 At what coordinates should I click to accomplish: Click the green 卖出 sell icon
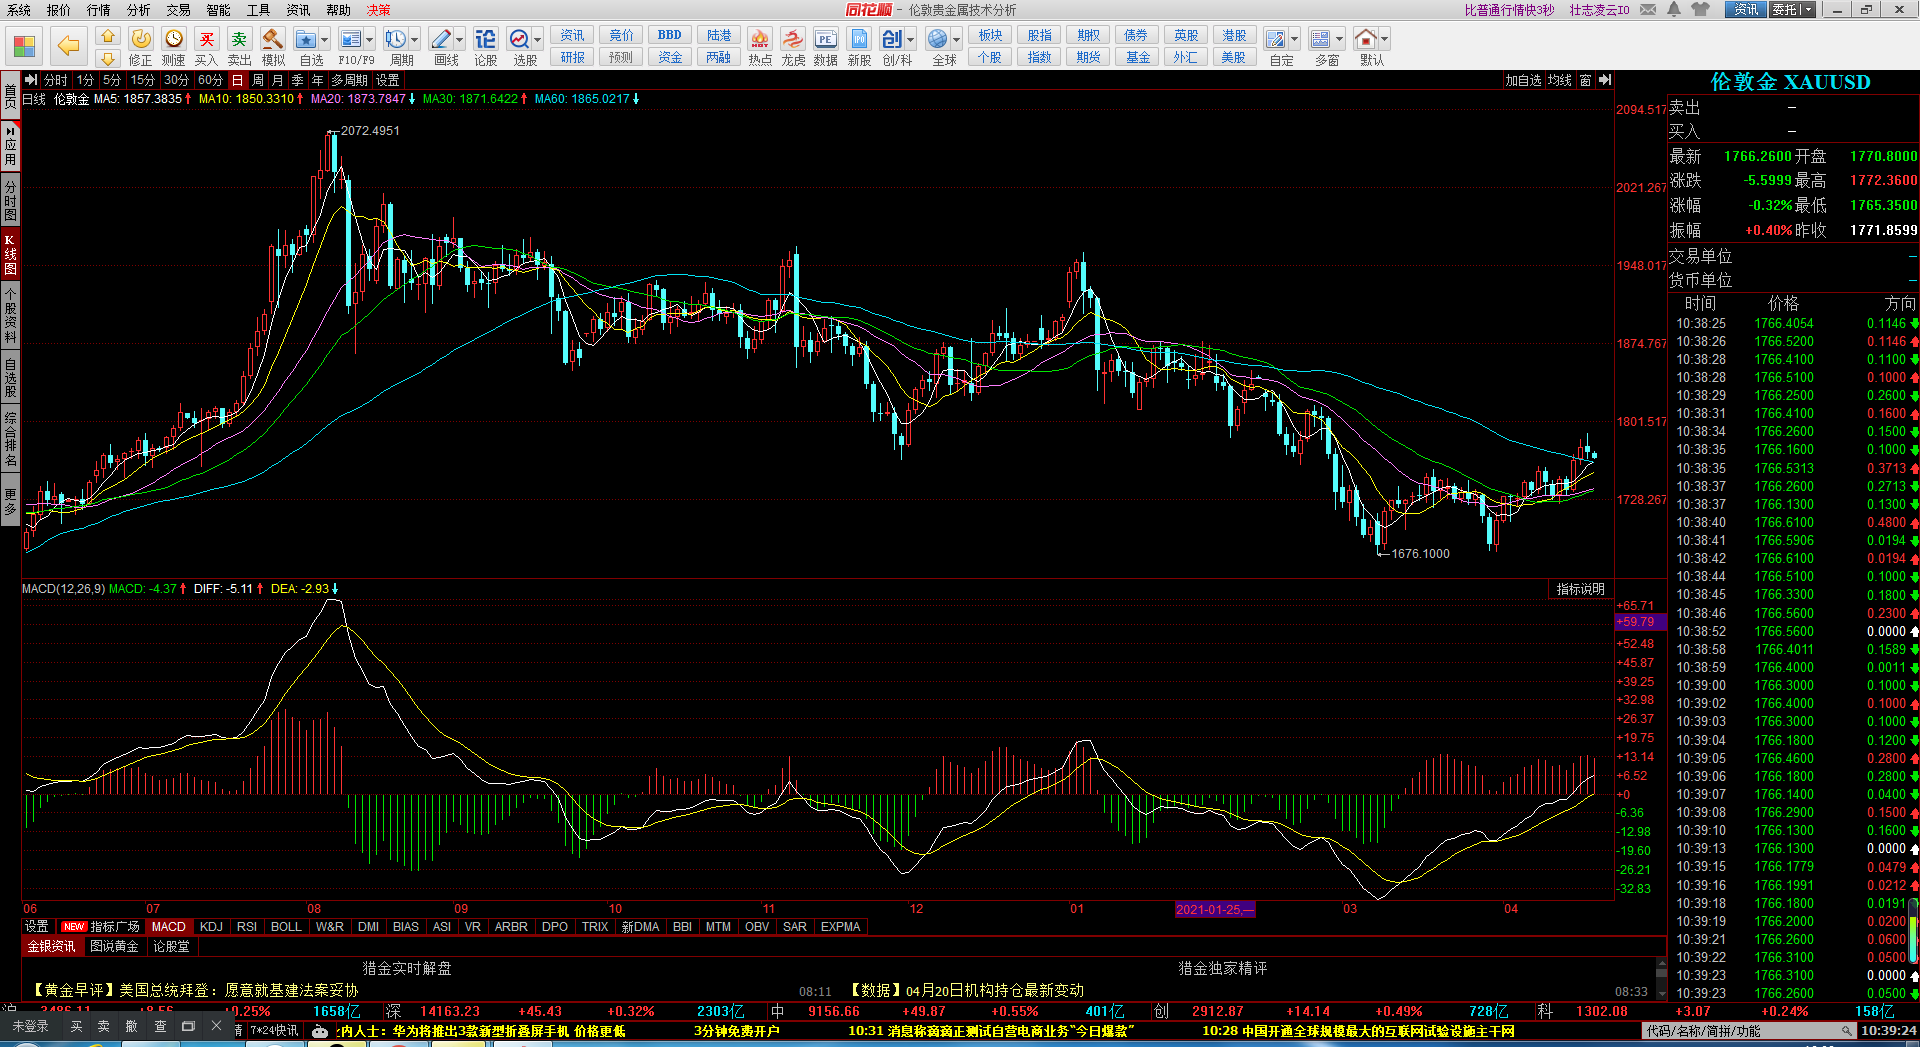point(239,39)
